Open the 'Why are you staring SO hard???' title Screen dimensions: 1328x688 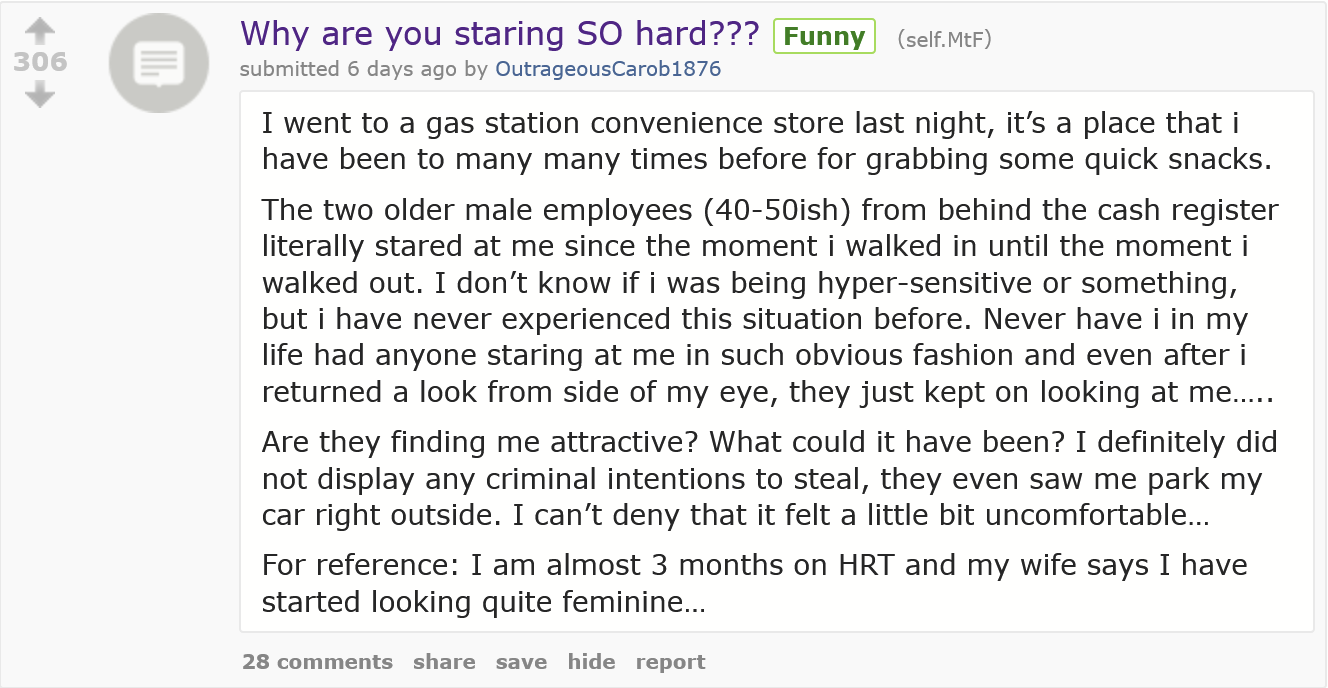pyautogui.click(x=500, y=34)
